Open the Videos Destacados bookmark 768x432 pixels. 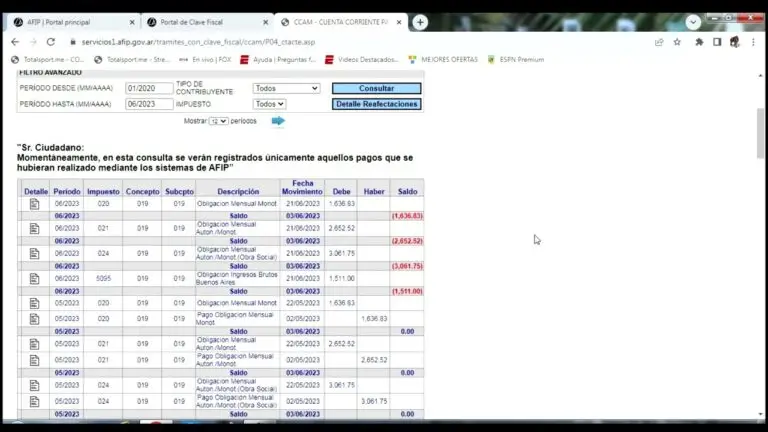pyautogui.click(x=361, y=60)
